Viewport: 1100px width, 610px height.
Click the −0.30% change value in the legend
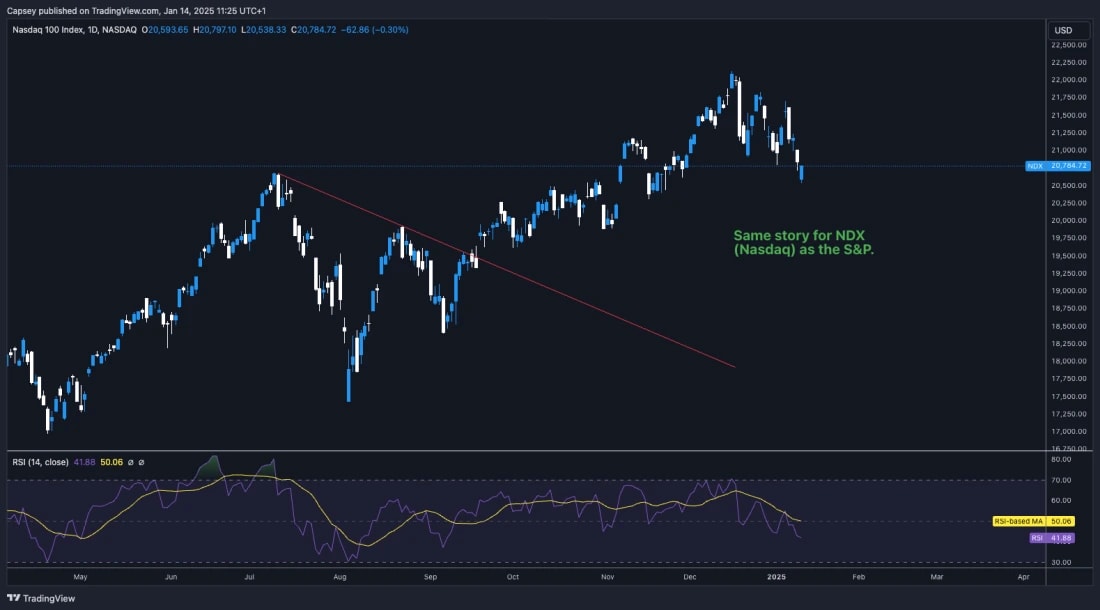click(x=388, y=29)
